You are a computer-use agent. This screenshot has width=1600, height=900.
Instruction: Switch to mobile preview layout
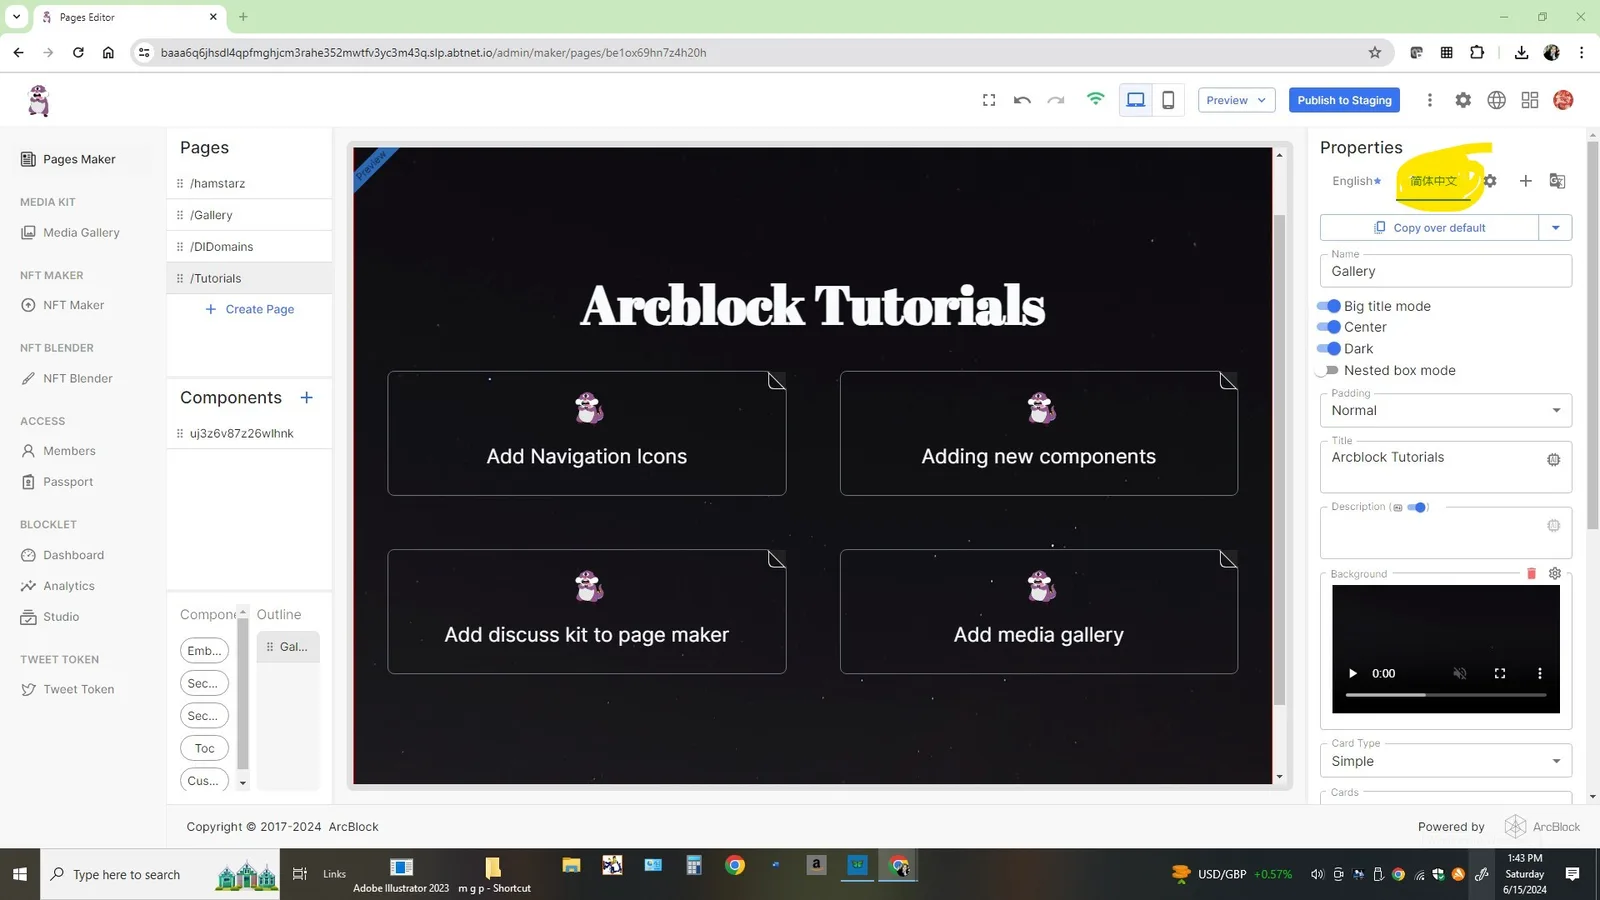(x=1168, y=100)
